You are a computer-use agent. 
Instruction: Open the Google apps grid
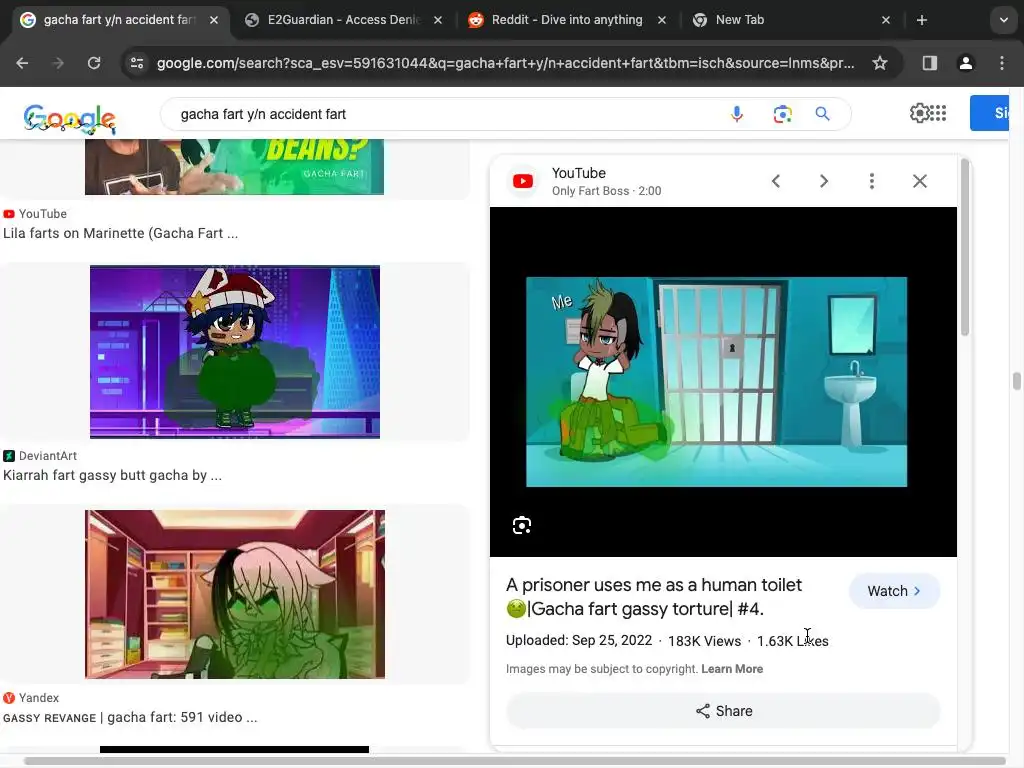[x=938, y=113]
